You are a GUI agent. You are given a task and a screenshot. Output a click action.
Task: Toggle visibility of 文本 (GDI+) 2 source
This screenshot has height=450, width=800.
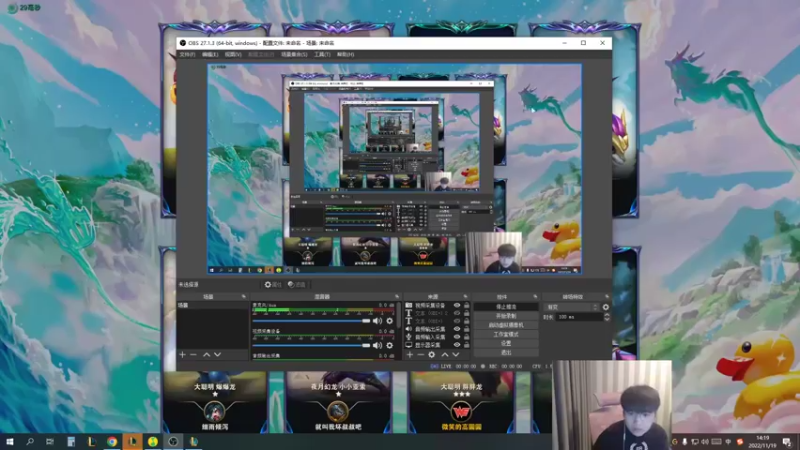pos(457,313)
